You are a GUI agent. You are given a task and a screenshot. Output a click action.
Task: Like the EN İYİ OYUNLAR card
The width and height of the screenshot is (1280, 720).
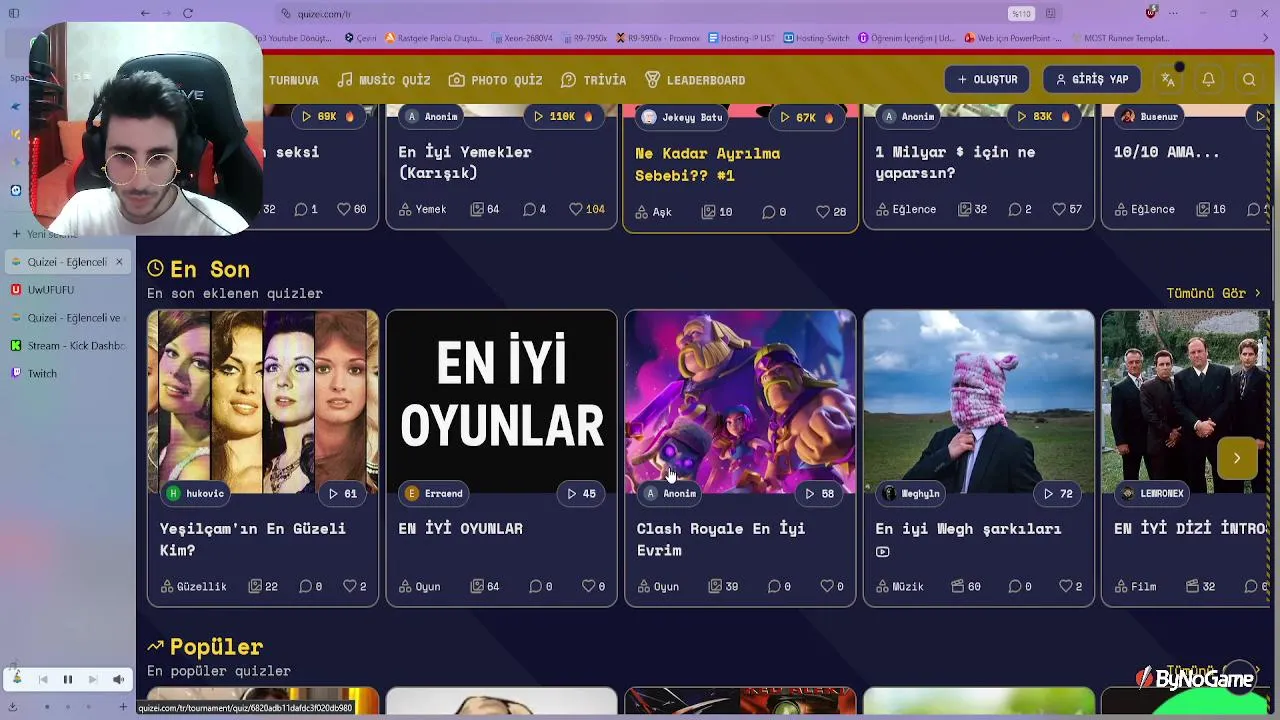click(589, 586)
